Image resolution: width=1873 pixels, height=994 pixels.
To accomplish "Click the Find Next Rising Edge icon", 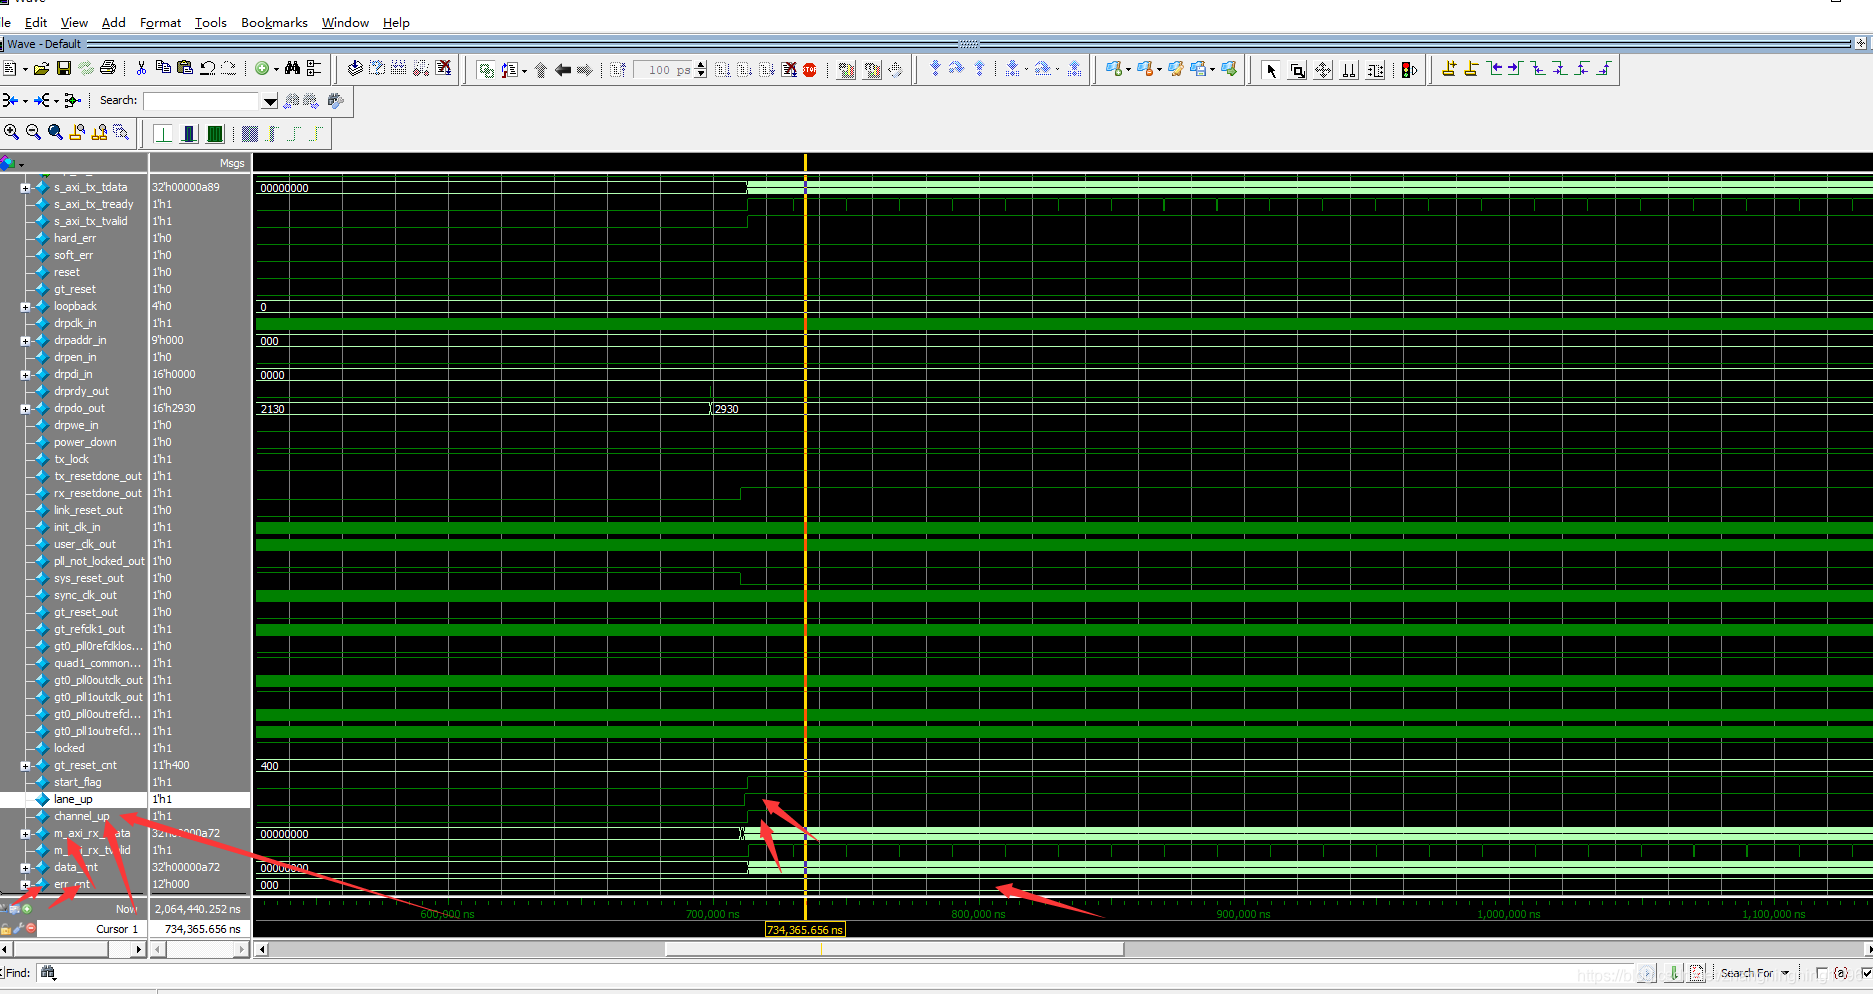I will pyautogui.click(x=1603, y=69).
